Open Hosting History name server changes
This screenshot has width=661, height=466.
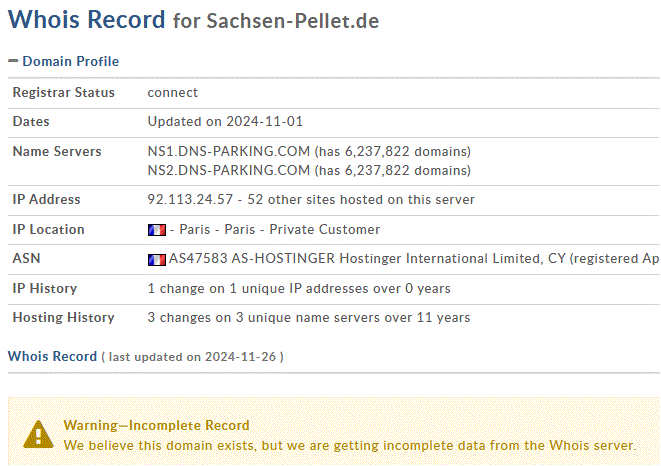(309, 318)
